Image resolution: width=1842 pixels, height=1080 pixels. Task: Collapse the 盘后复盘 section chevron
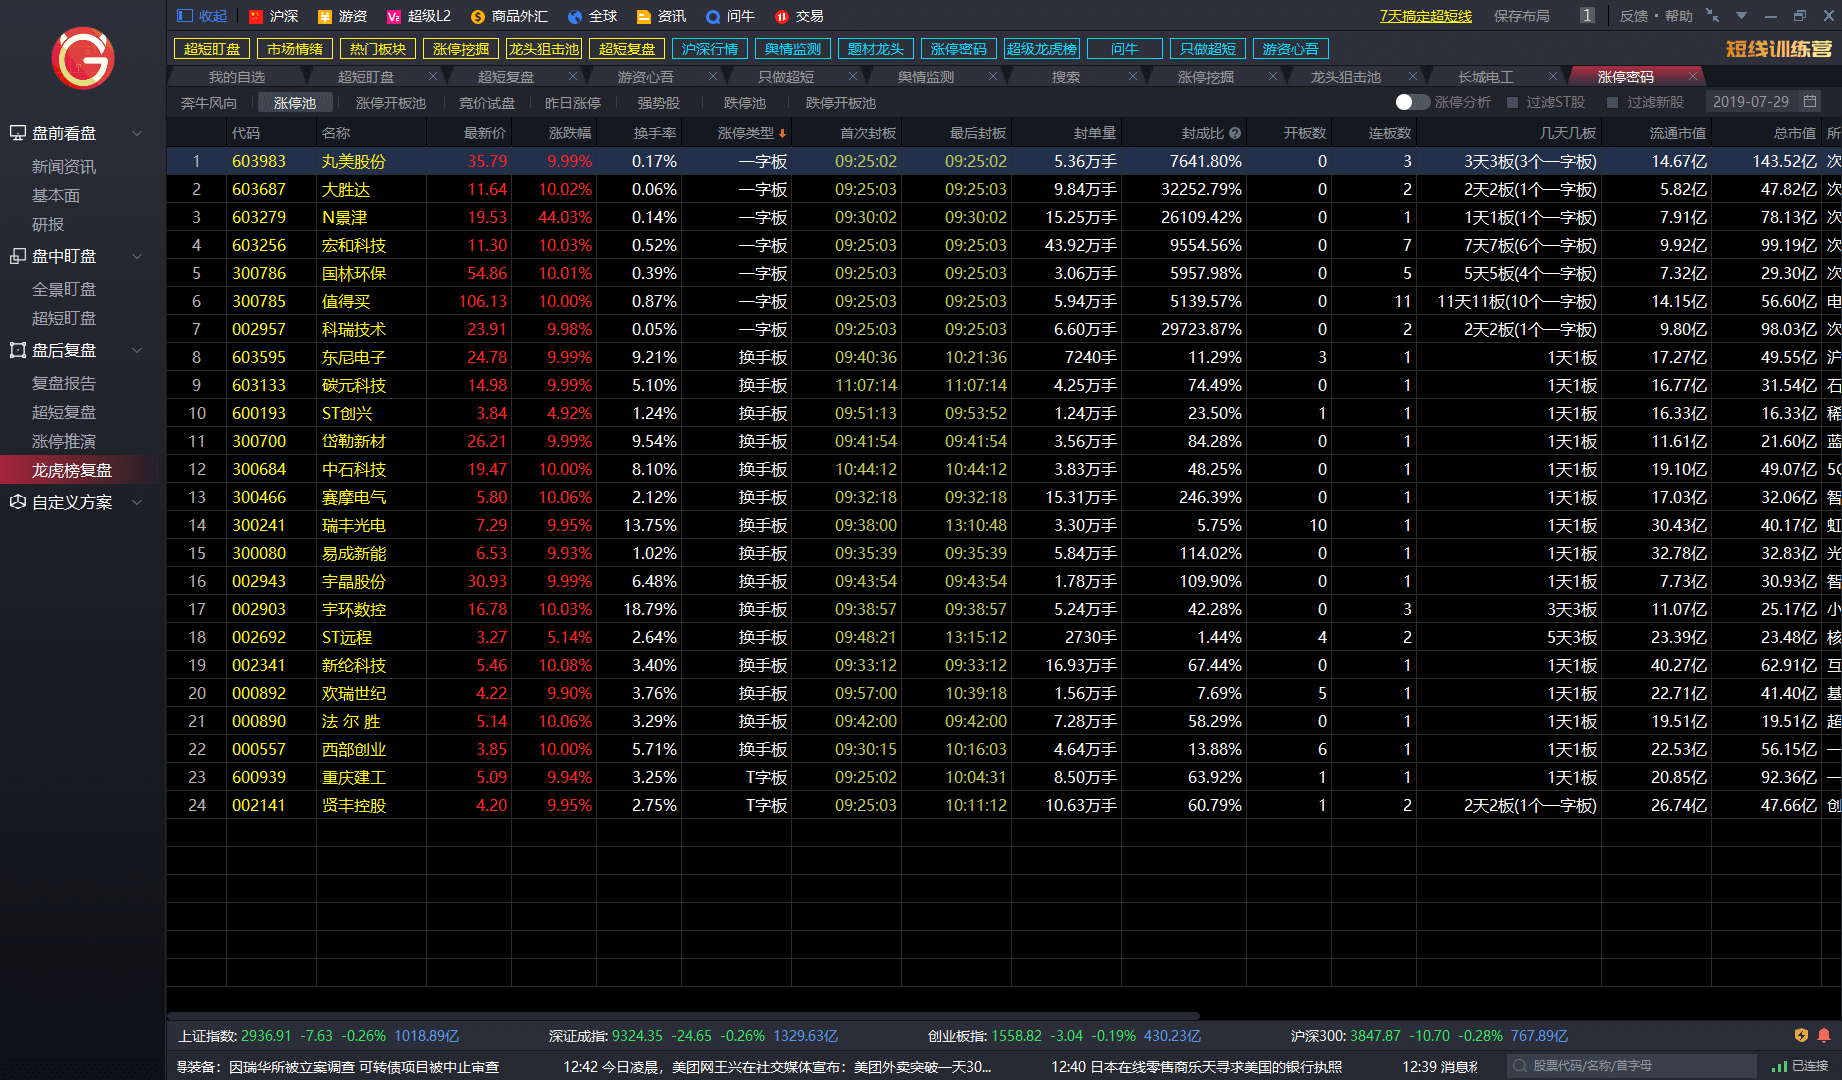tap(137, 350)
